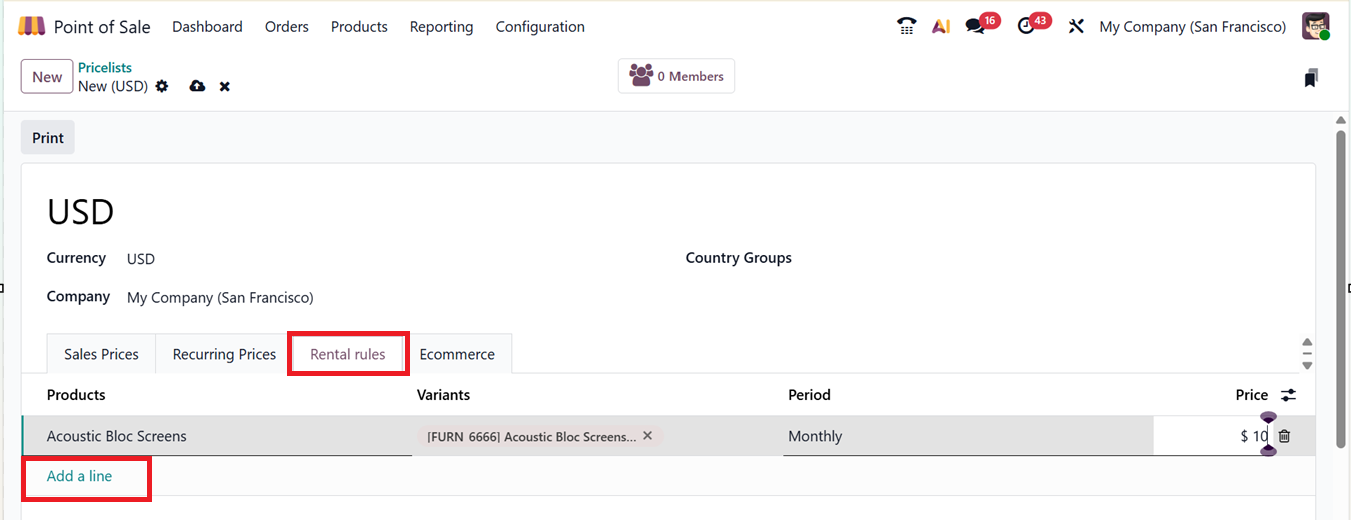
Task: Discard changes with the X icon
Action: point(225,87)
